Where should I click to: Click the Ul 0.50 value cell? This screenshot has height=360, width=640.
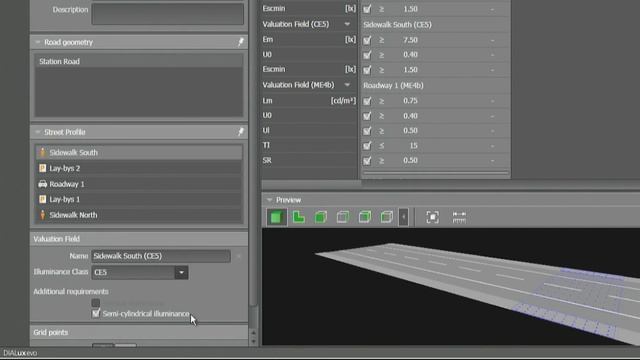pos(410,131)
